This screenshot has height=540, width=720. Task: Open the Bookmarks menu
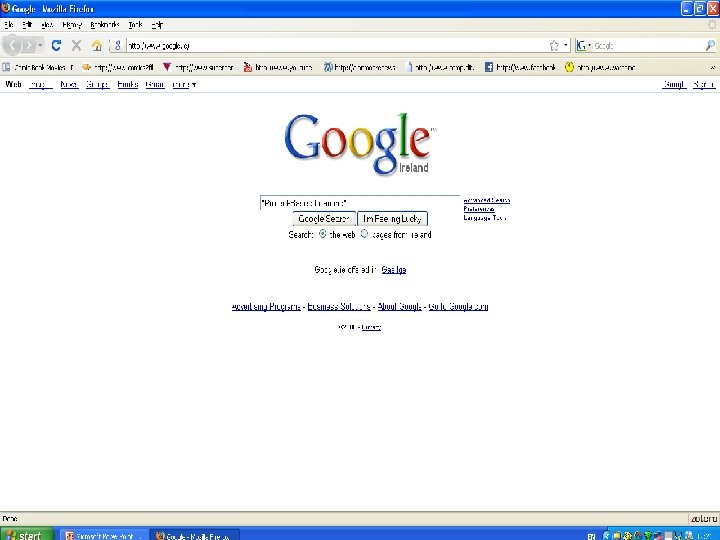[x=105, y=25]
